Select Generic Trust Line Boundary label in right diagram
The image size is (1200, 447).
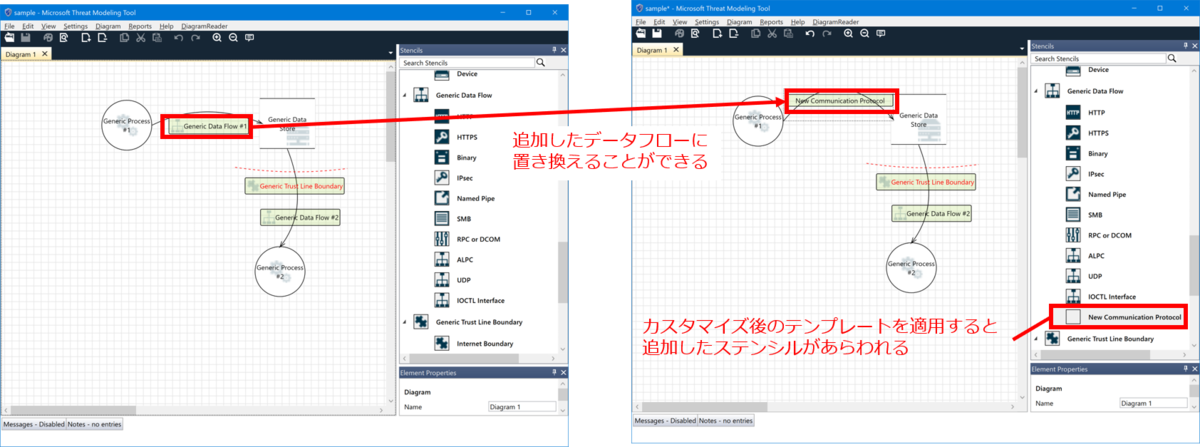pos(926,182)
